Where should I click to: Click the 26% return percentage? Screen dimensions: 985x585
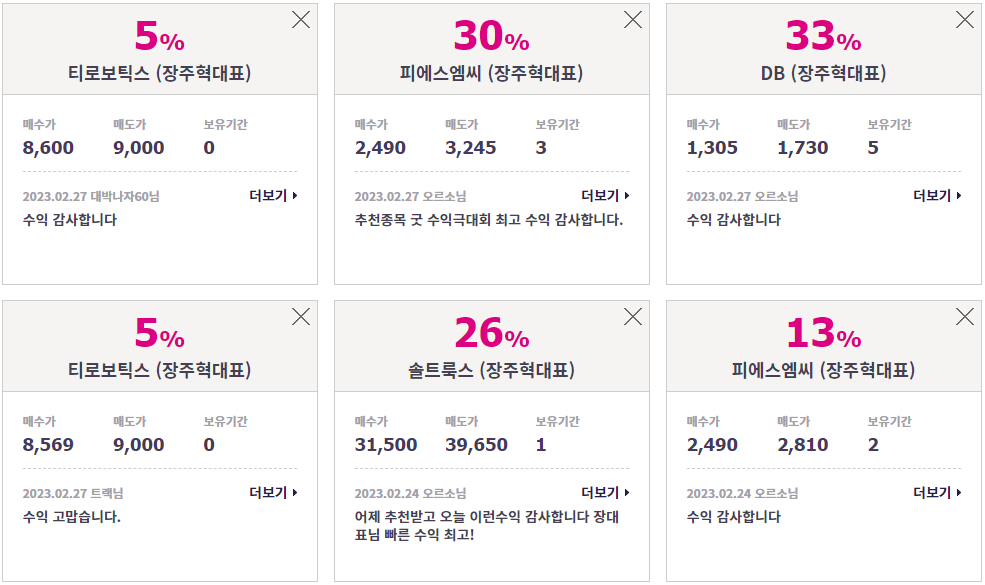pyautogui.click(x=492, y=333)
